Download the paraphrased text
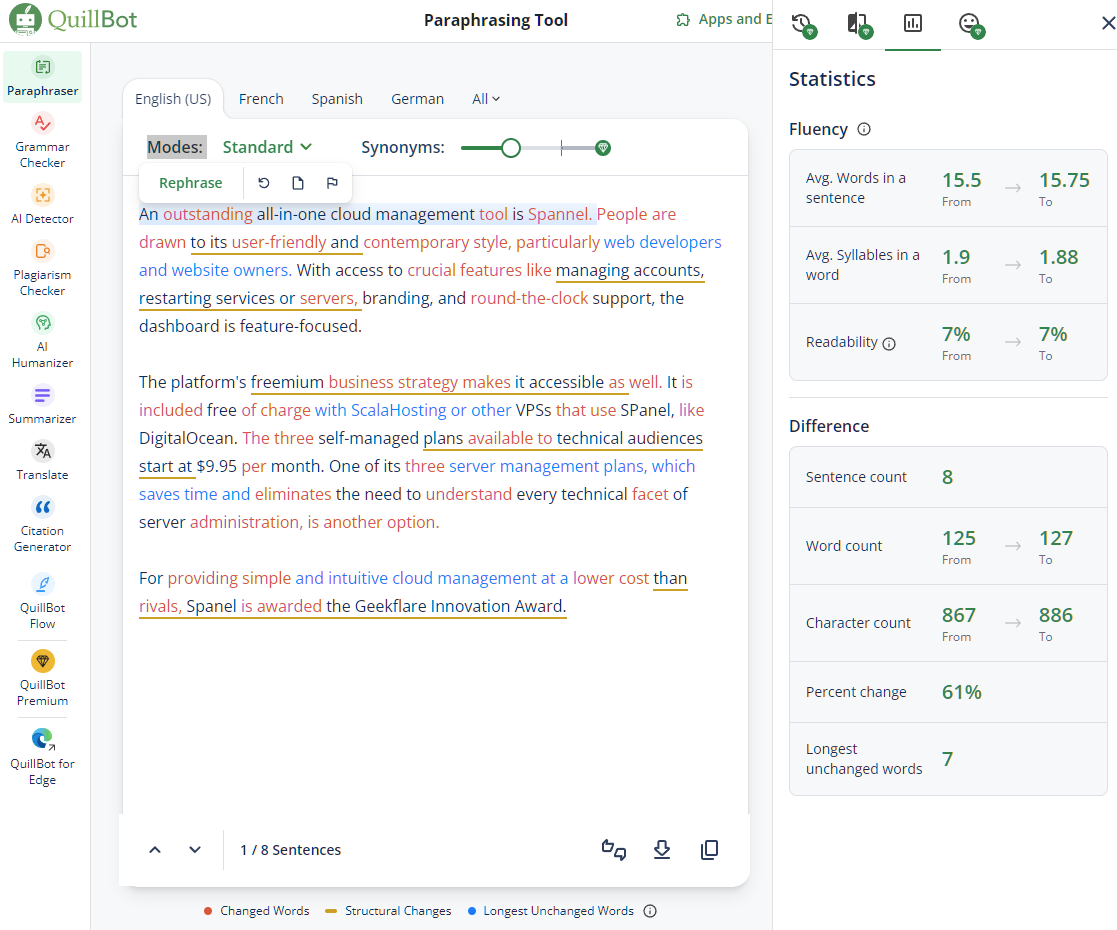 662,849
